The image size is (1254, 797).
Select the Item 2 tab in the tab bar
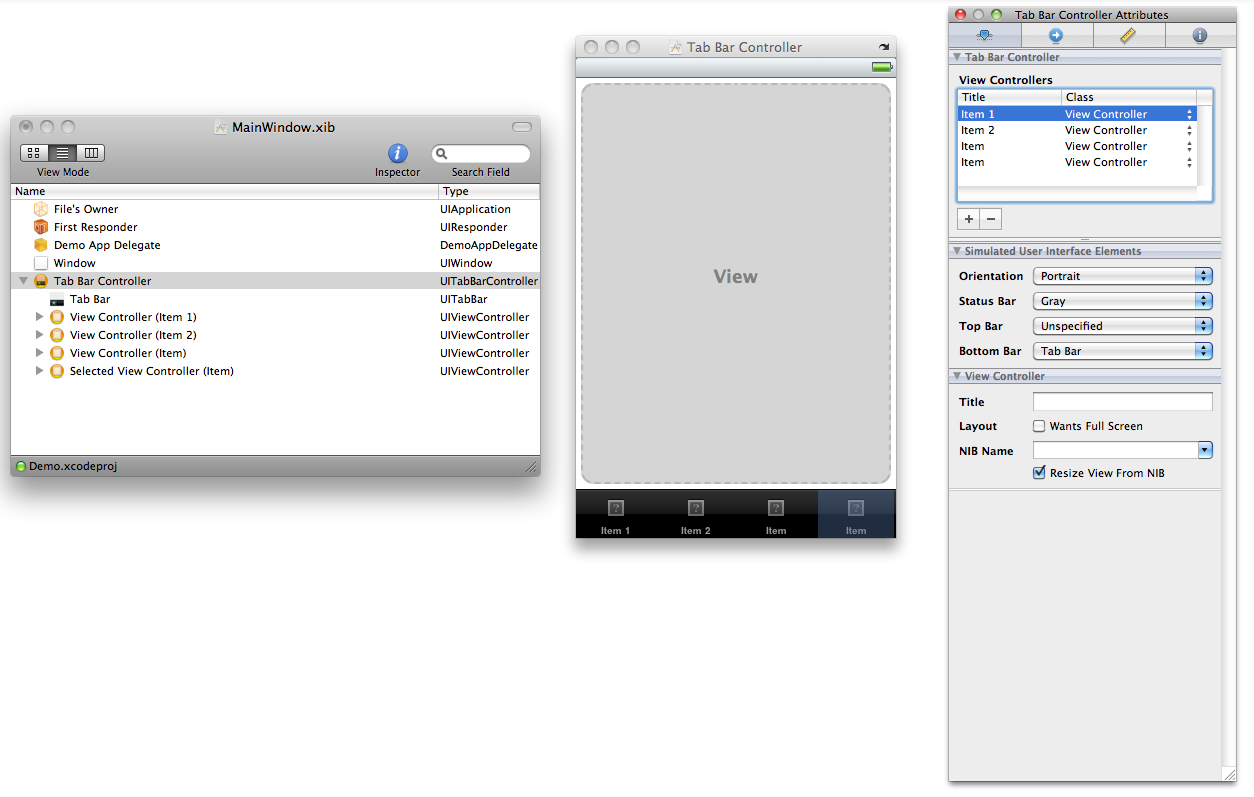tap(695, 515)
